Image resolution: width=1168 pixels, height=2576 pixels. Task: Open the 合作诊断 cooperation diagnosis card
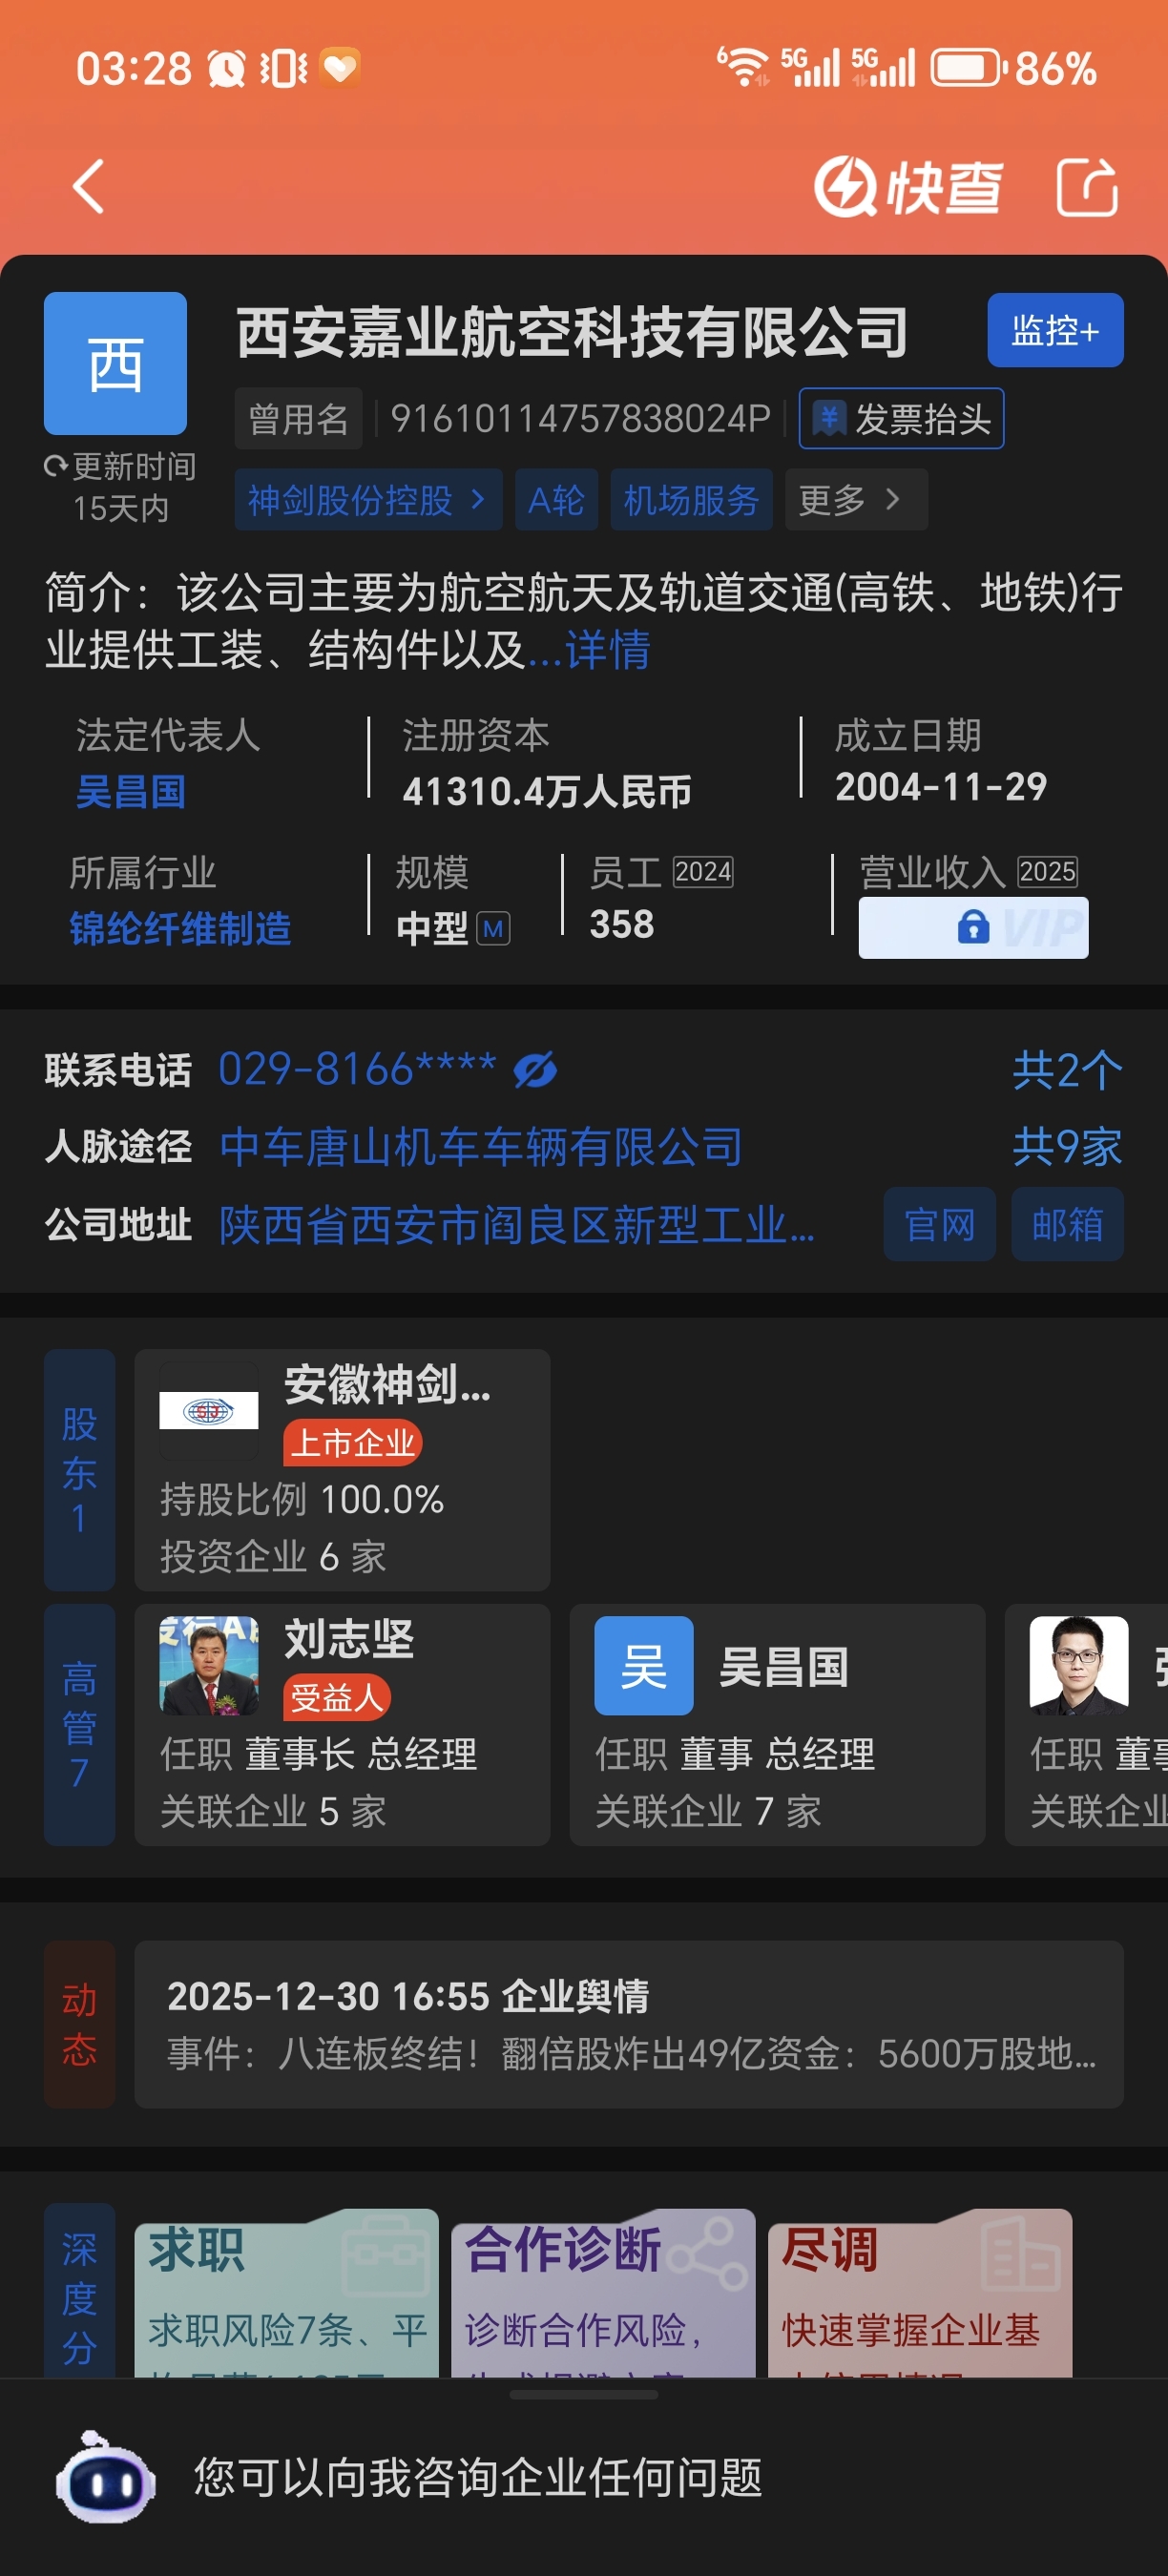tap(603, 2293)
